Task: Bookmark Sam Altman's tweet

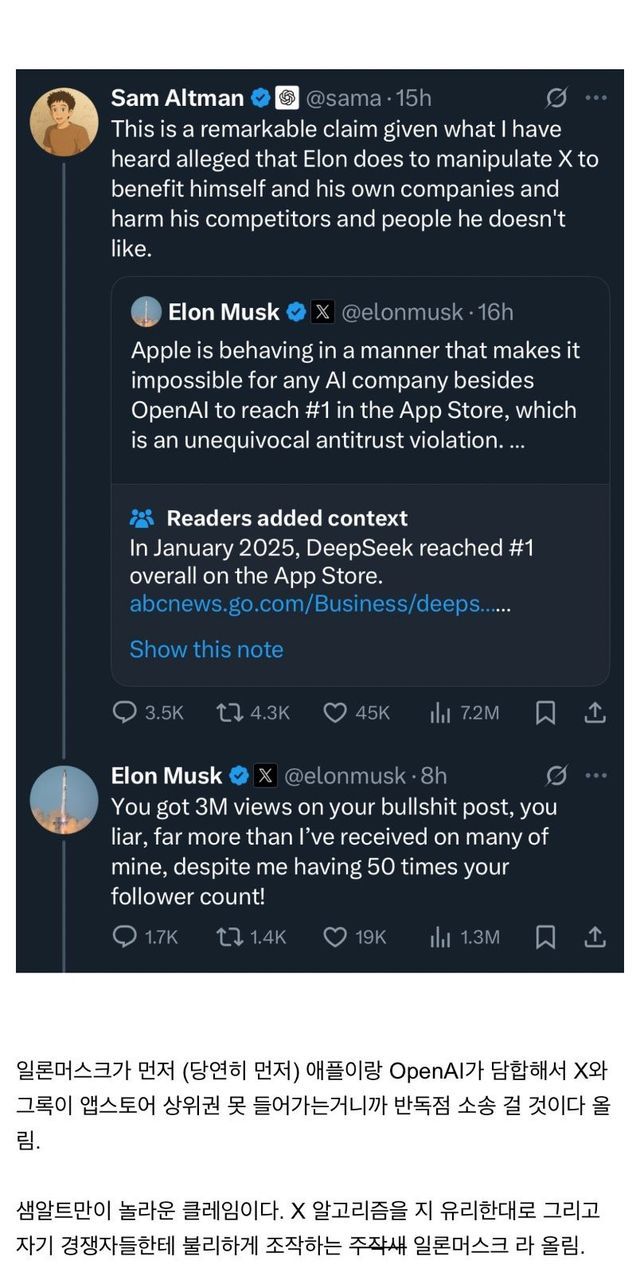Action: point(546,713)
